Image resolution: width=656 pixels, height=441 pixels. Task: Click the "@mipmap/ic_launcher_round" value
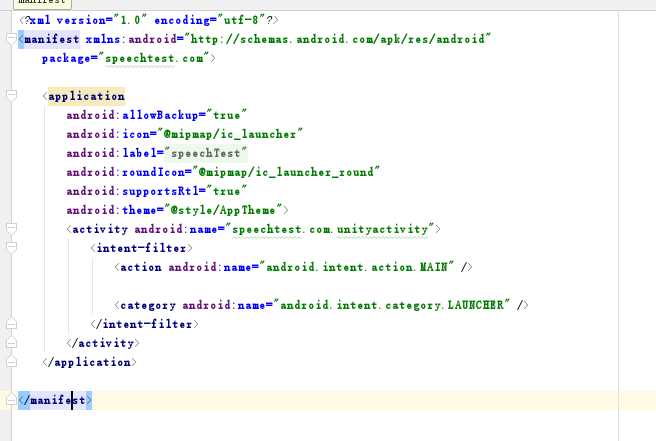pos(286,172)
